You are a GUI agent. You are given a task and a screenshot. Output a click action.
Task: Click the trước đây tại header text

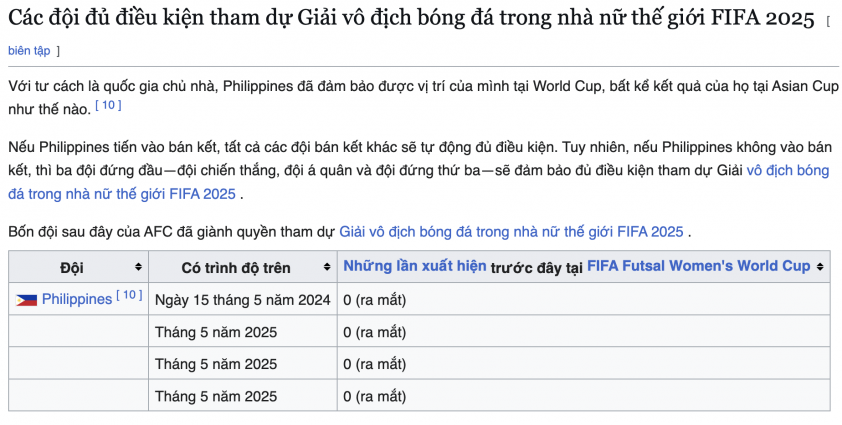(536, 267)
